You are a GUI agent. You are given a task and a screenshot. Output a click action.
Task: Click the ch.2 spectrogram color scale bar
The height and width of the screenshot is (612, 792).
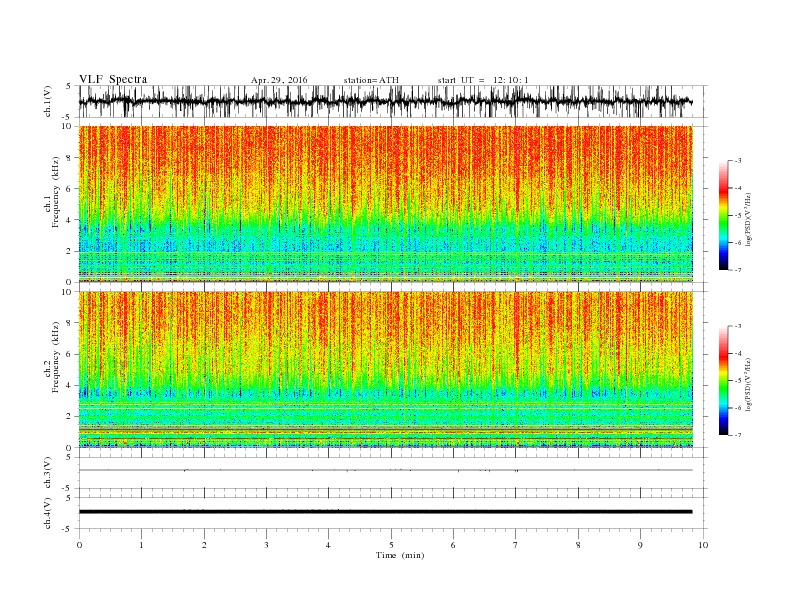click(x=723, y=380)
